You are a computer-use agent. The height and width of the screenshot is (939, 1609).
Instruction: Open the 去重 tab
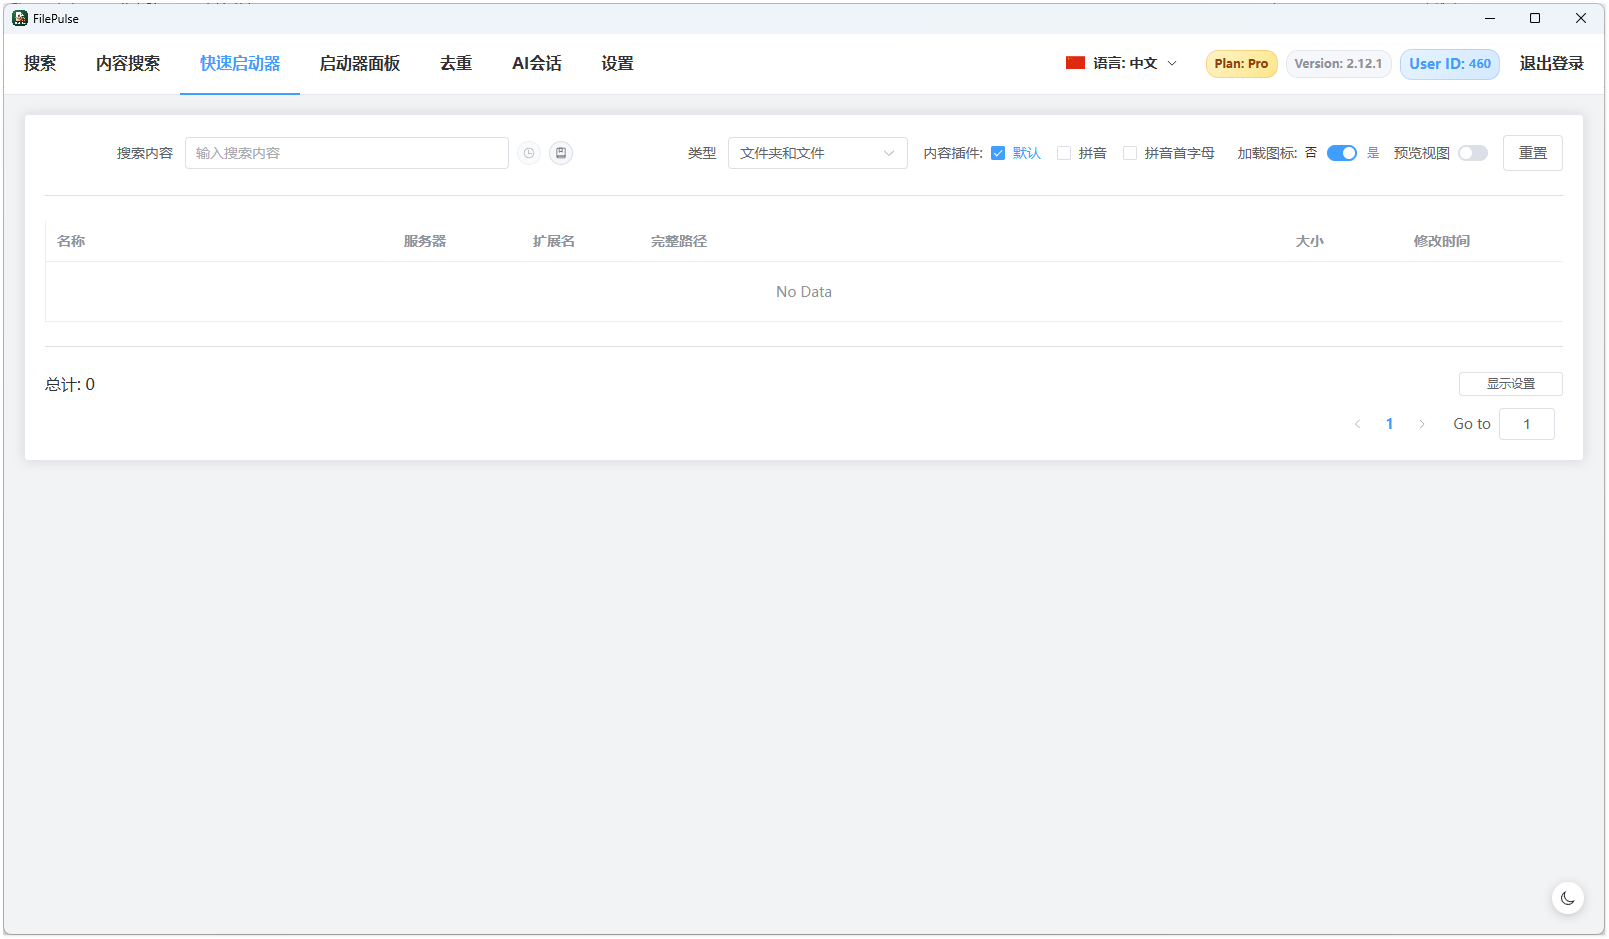tap(456, 63)
